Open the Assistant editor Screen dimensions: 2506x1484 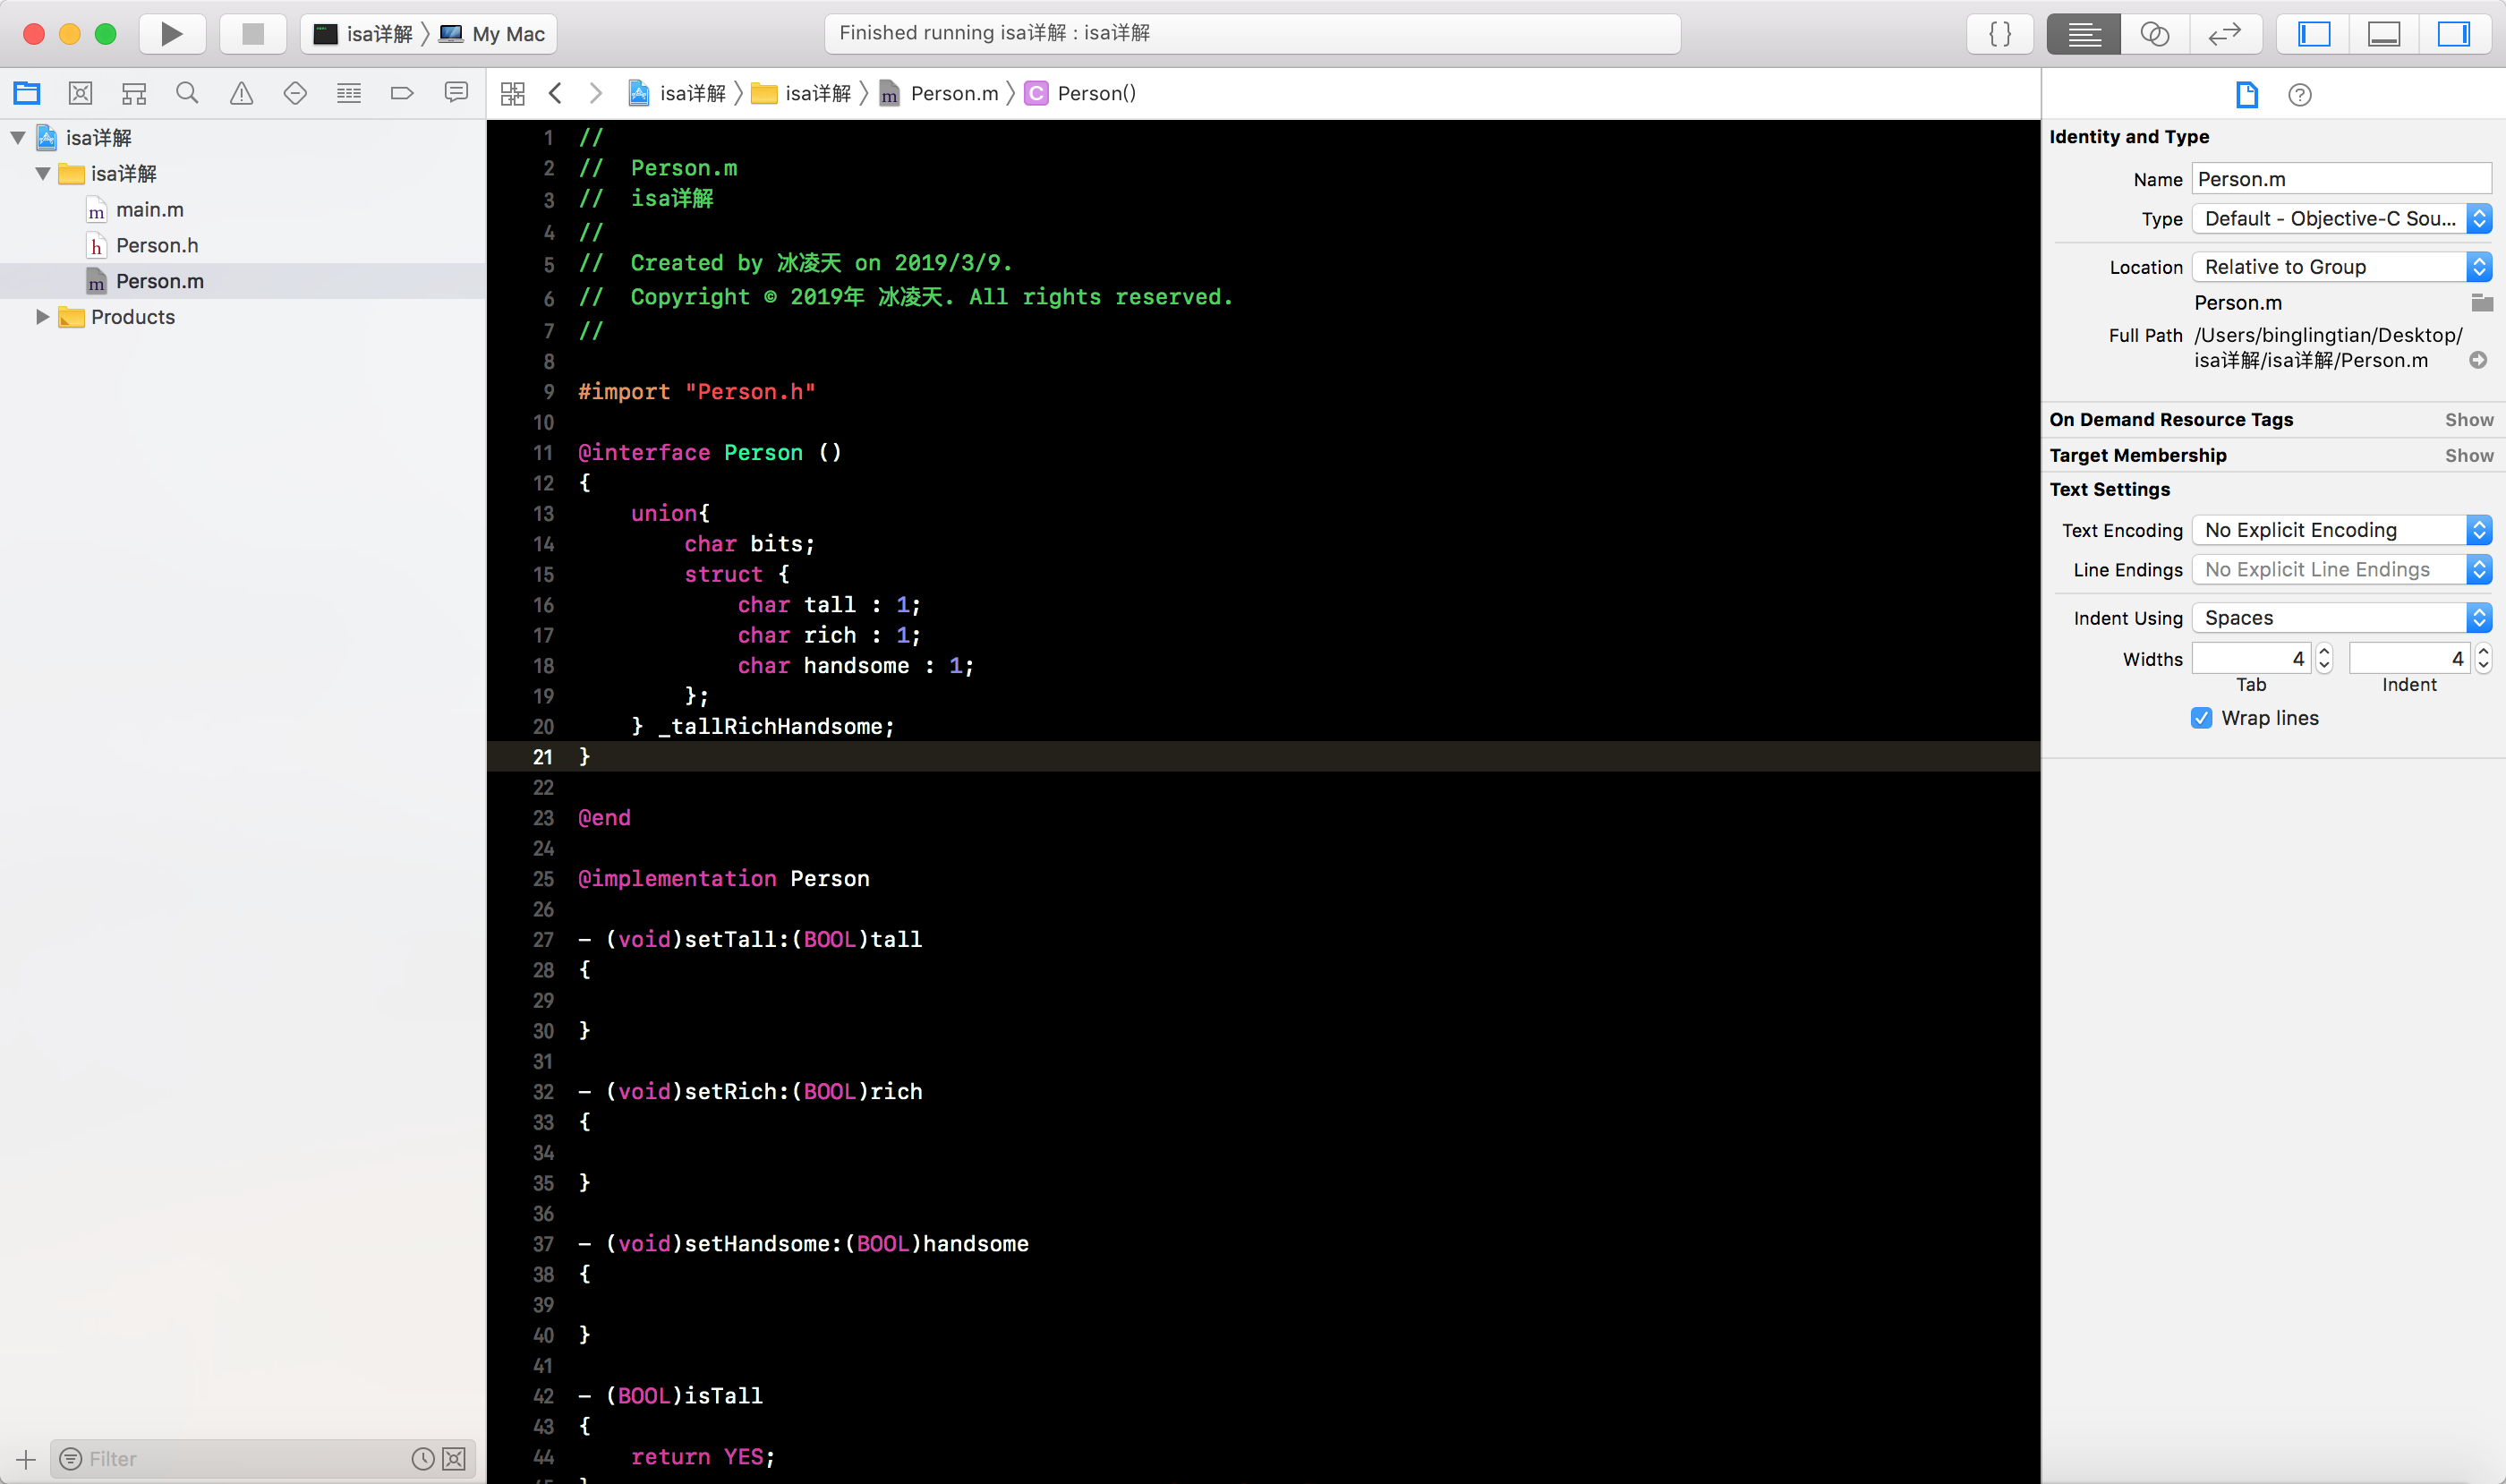(2154, 34)
